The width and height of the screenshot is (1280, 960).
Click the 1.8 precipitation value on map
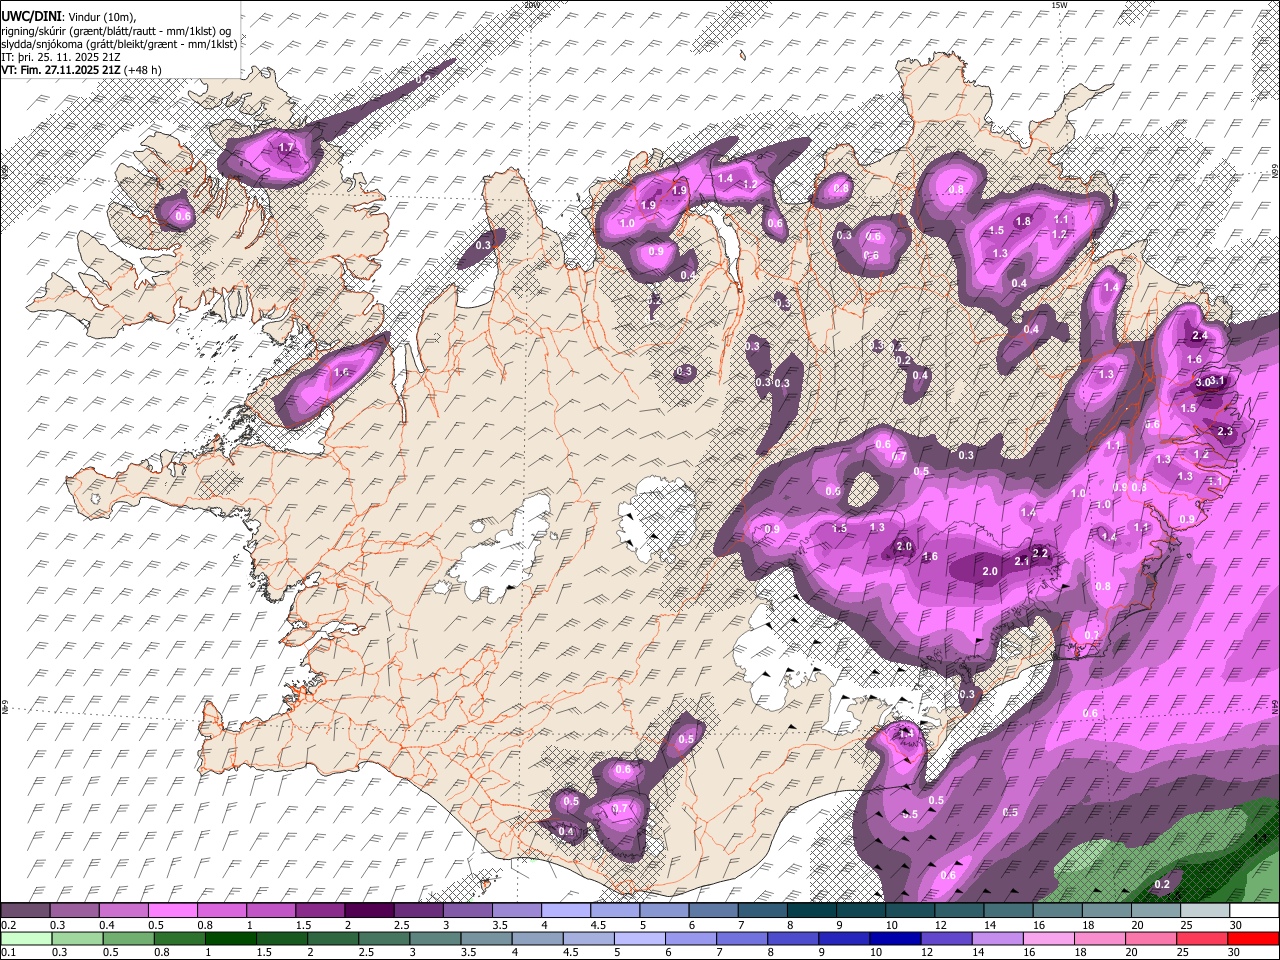click(1023, 221)
